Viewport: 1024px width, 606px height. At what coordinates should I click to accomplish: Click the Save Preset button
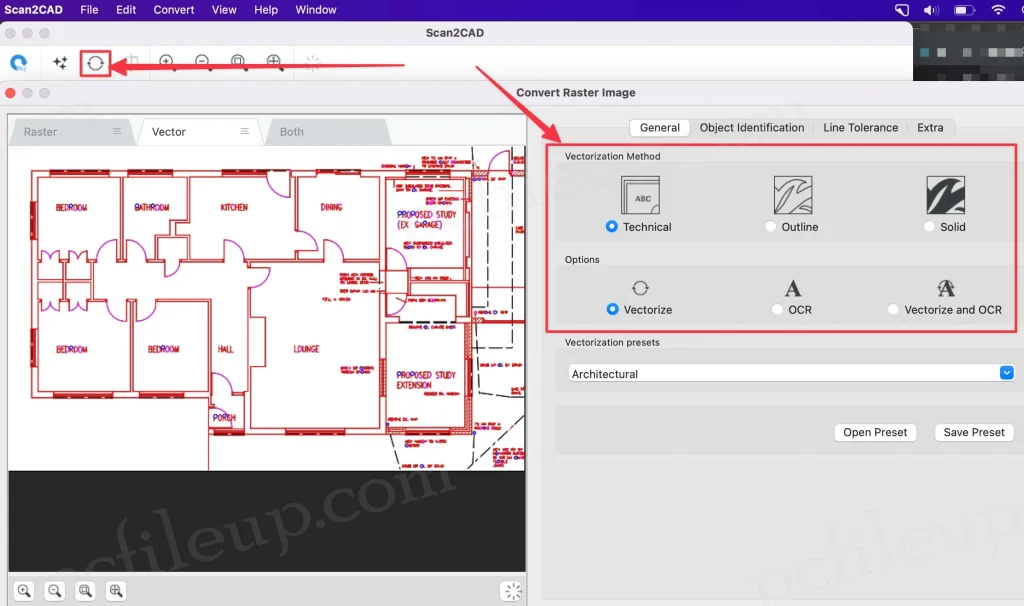(973, 432)
